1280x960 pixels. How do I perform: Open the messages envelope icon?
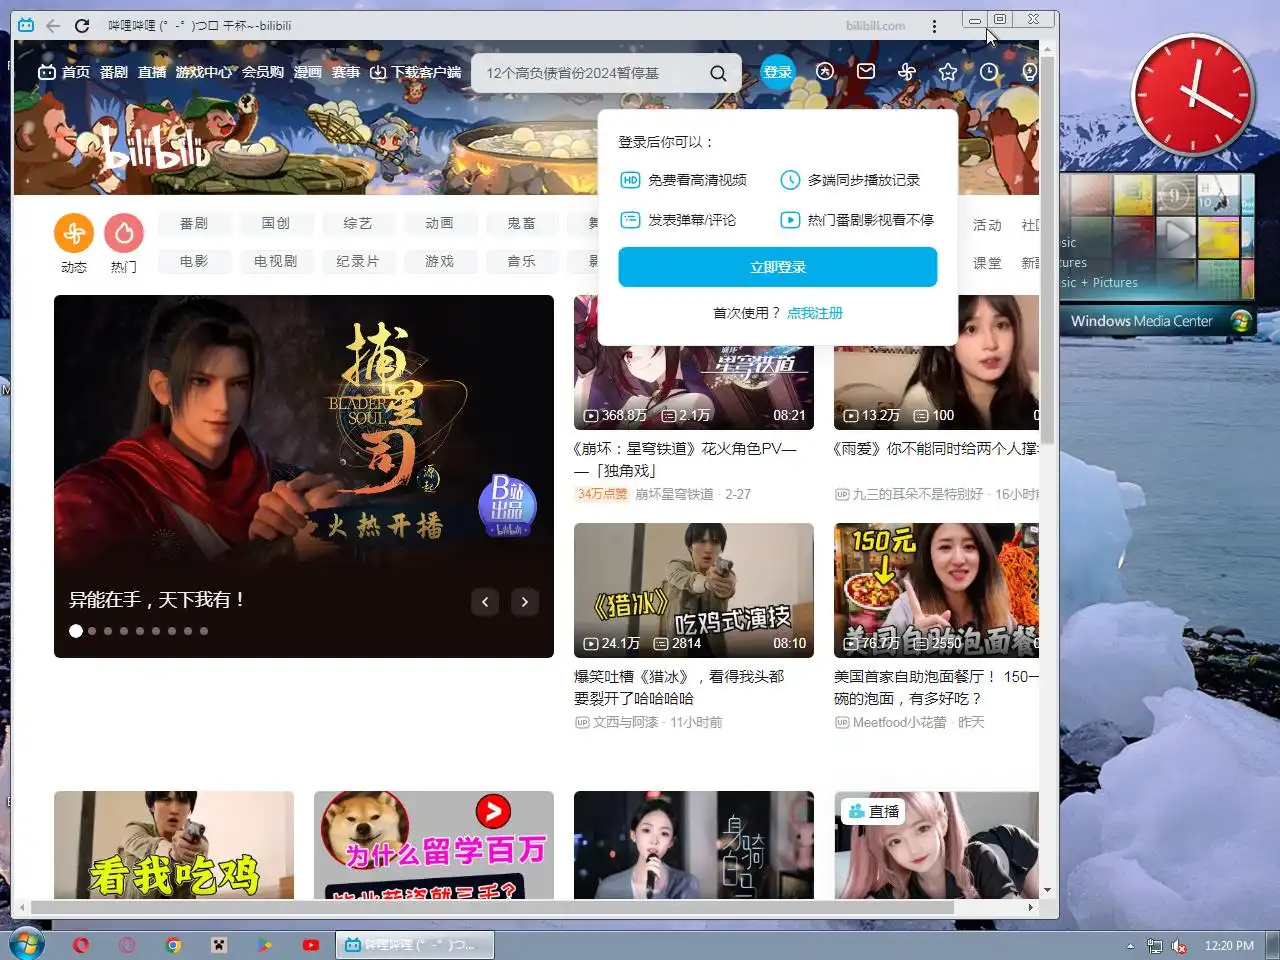(866, 71)
